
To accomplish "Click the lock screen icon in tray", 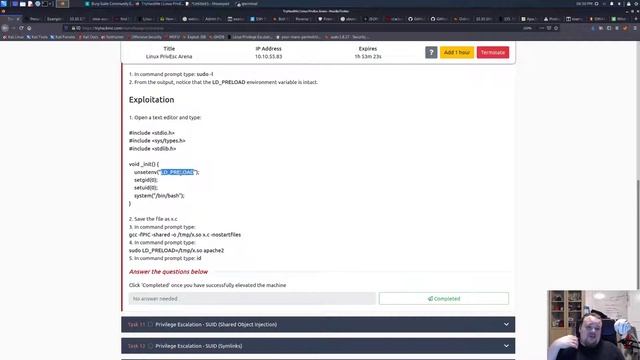I will [629, 4].
